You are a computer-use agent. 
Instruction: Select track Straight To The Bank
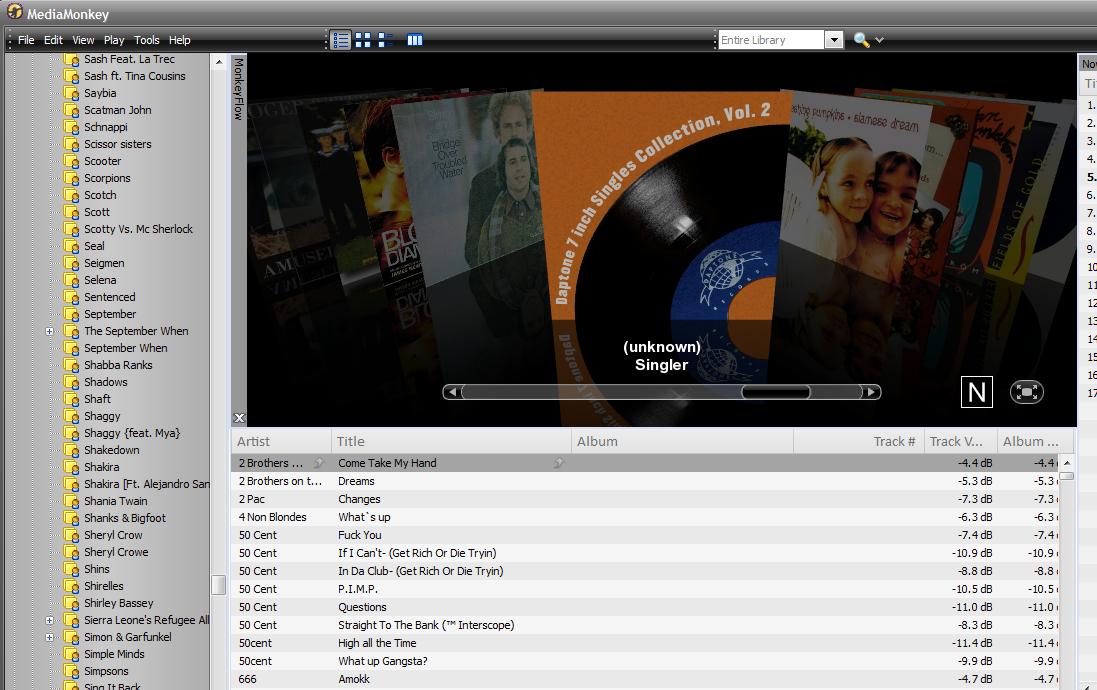425,625
